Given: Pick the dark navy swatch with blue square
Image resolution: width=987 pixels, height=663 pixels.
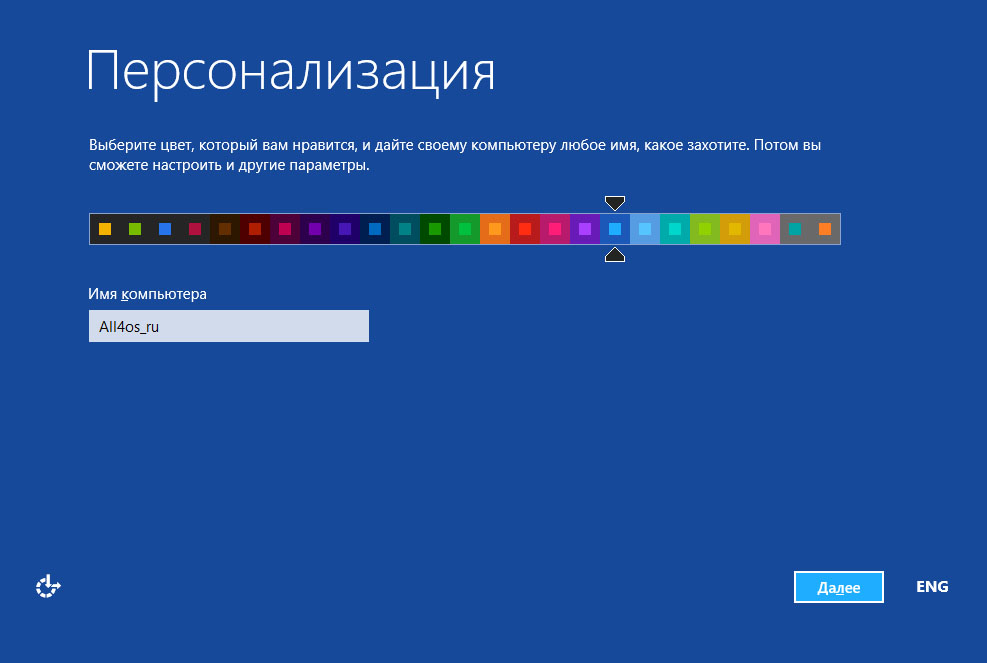Looking at the screenshot, I should pyautogui.click(x=375, y=229).
